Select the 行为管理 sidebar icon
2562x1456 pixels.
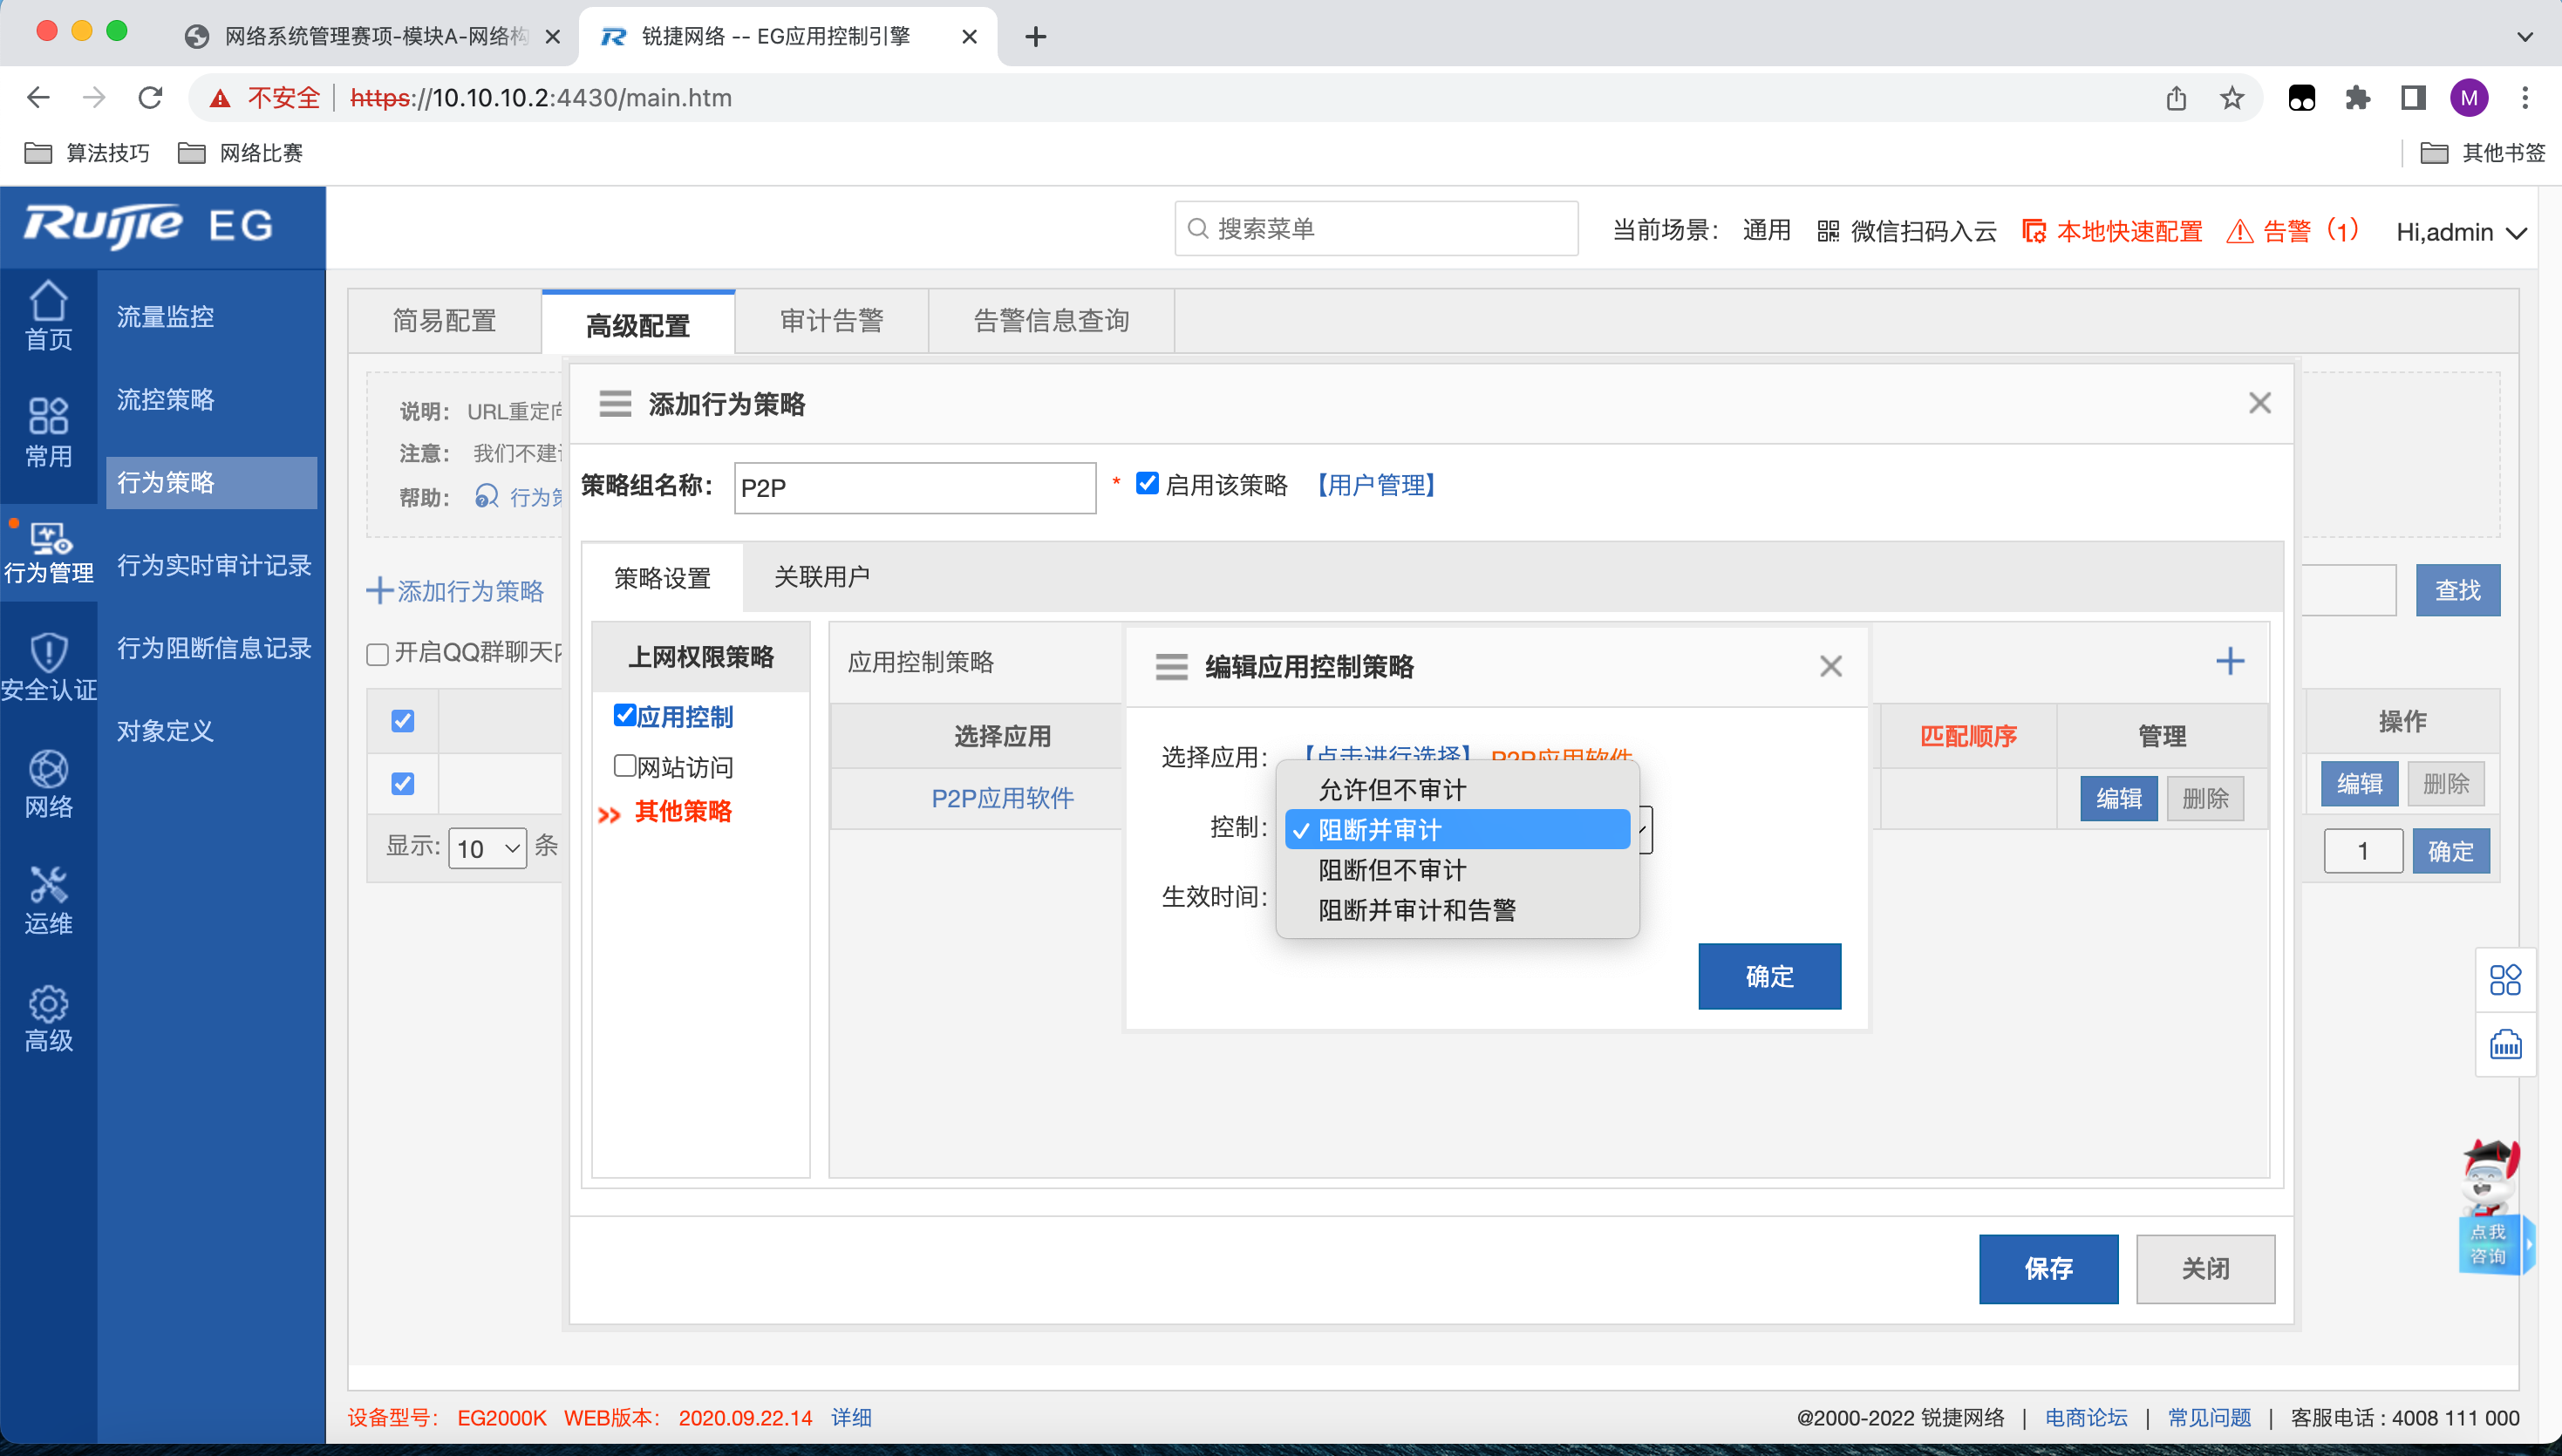coord(48,552)
